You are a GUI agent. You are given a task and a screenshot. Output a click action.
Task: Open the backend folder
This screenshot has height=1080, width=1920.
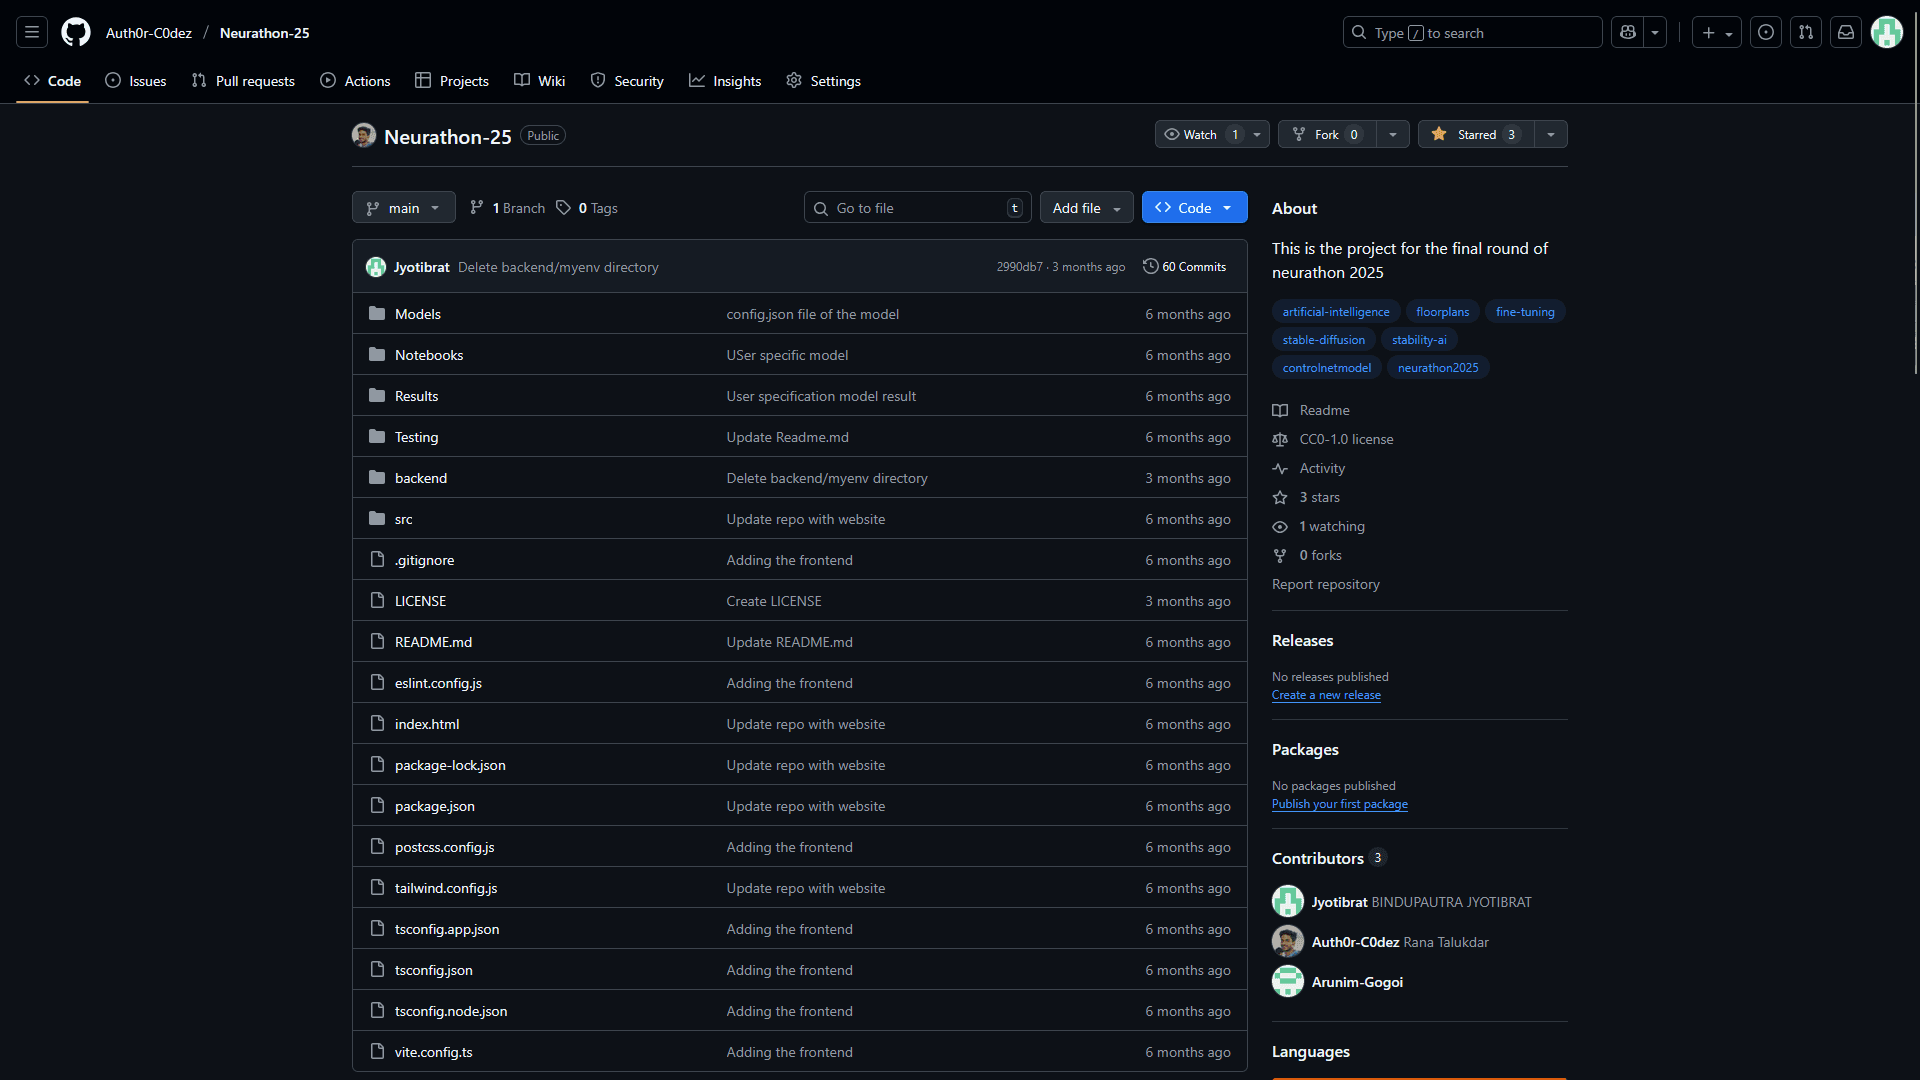click(x=420, y=478)
